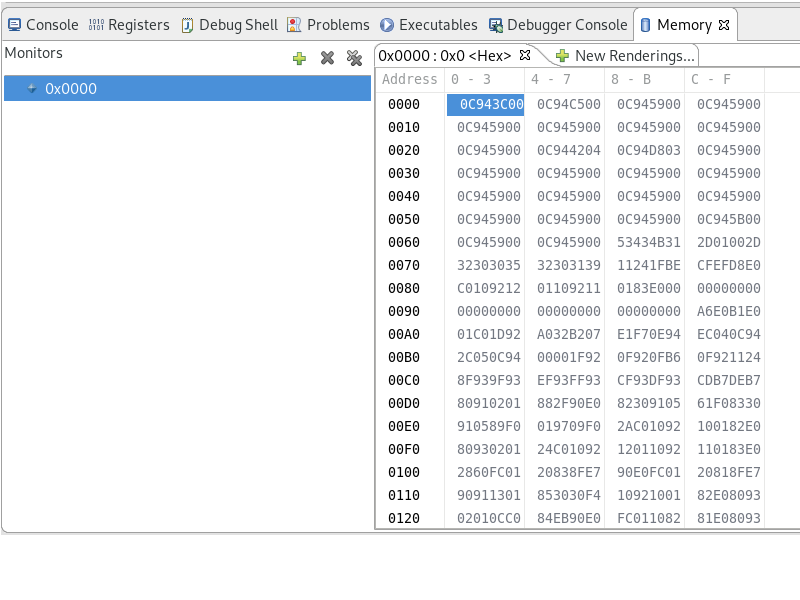The width and height of the screenshot is (800, 600).
Task: Switch to the Console tab
Action: (43, 25)
